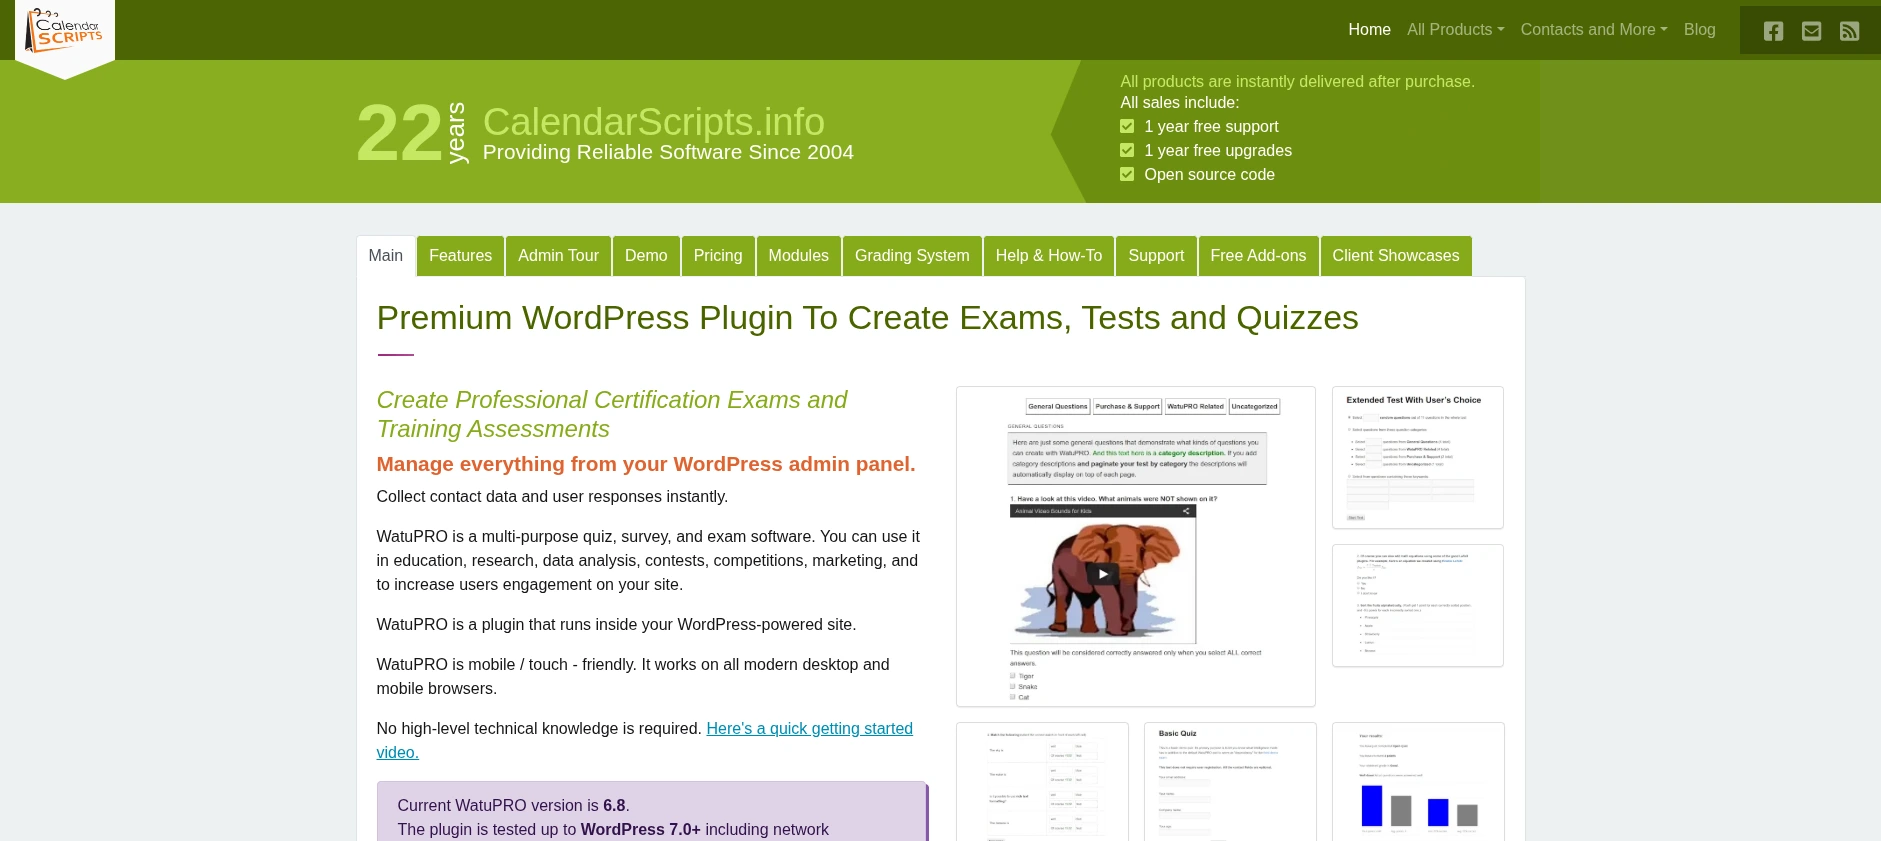Screen dimensions: 1881x841
Task: Select the Main tab
Action: point(386,256)
